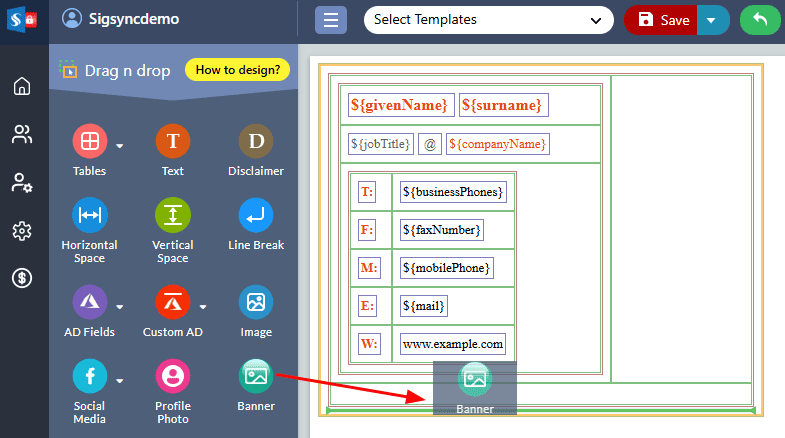Add a Vertical Space element
785x438 pixels.
[173, 215]
